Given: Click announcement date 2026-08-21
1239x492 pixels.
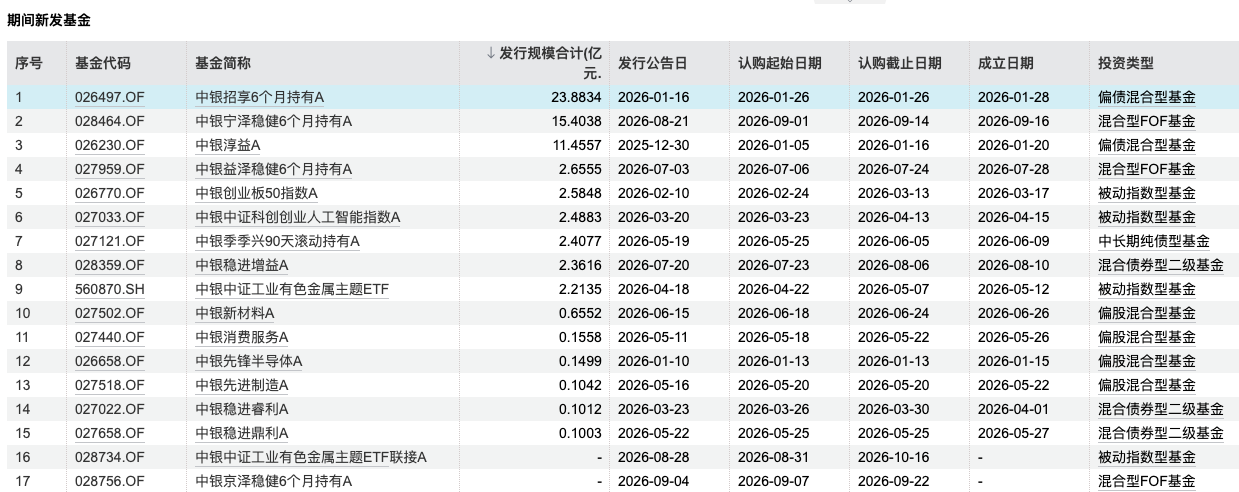Looking at the screenshot, I should [653, 121].
